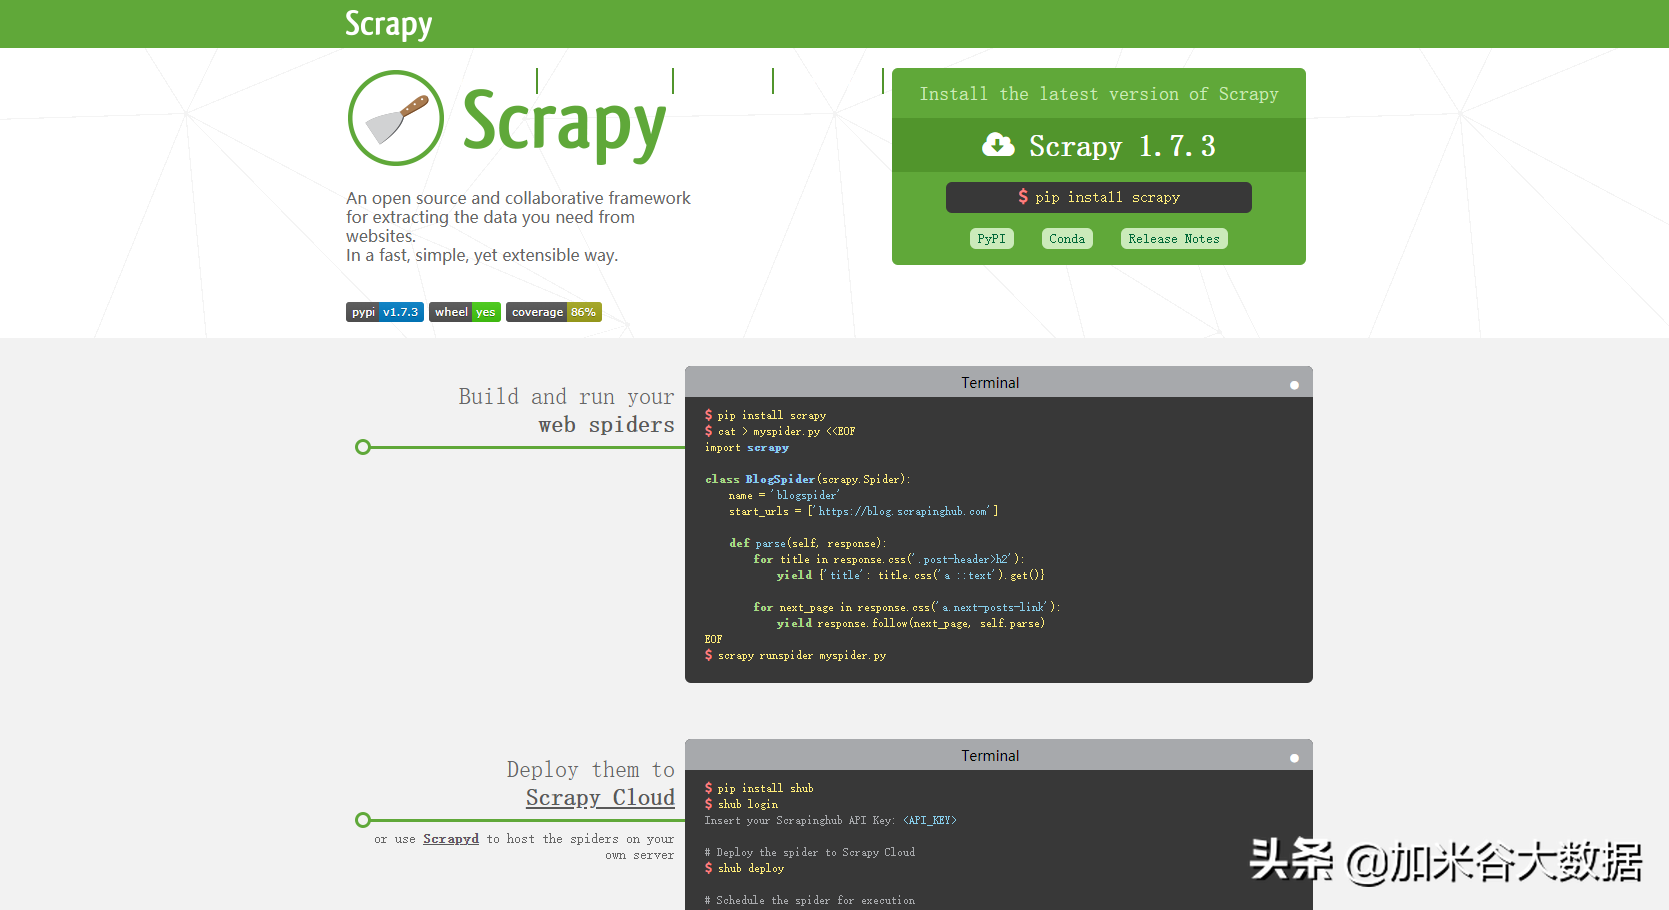
Task: Click the Scrapy text in the green header bar
Action: 389,24
